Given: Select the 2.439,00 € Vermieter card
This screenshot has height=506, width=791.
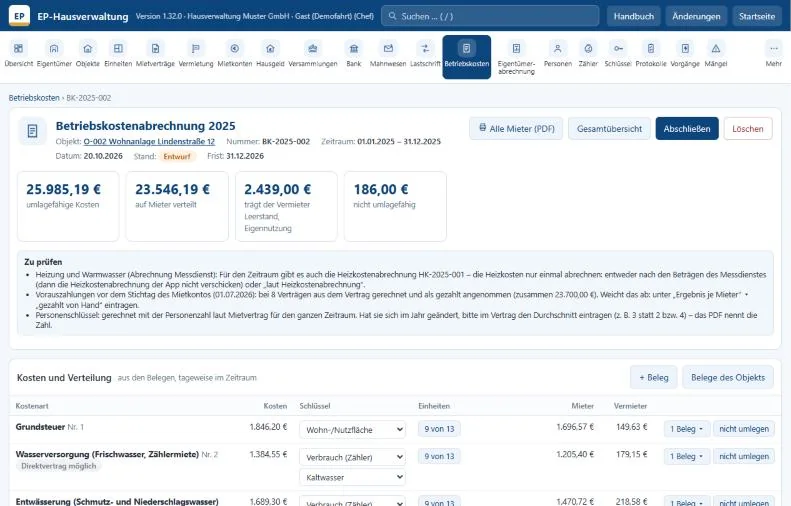Looking at the screenshot, I should [x=286, y=206].
